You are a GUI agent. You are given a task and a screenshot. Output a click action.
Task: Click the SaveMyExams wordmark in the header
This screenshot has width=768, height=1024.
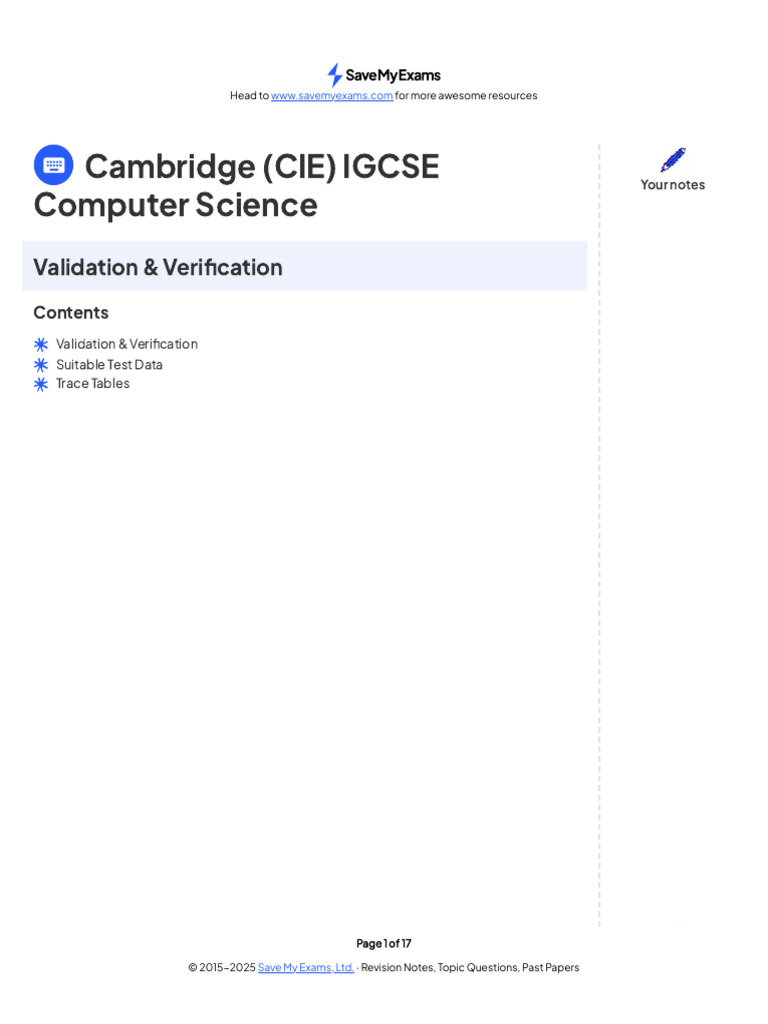[x=393, y=75]
